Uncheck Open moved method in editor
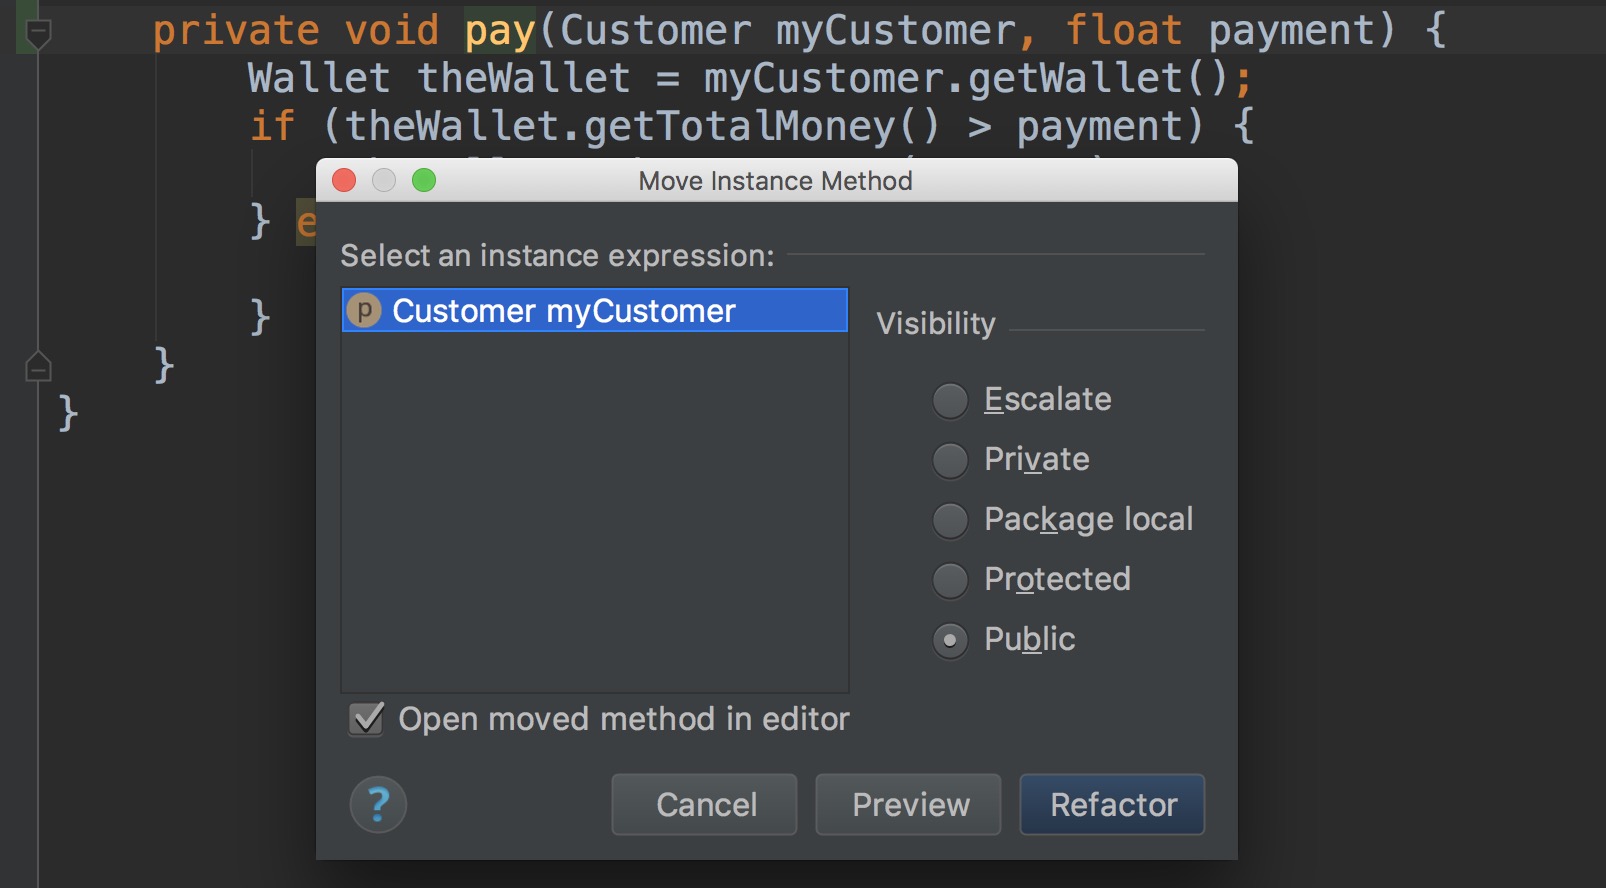This screenshot has height=888, width=1606. click(x=367, y=719)
